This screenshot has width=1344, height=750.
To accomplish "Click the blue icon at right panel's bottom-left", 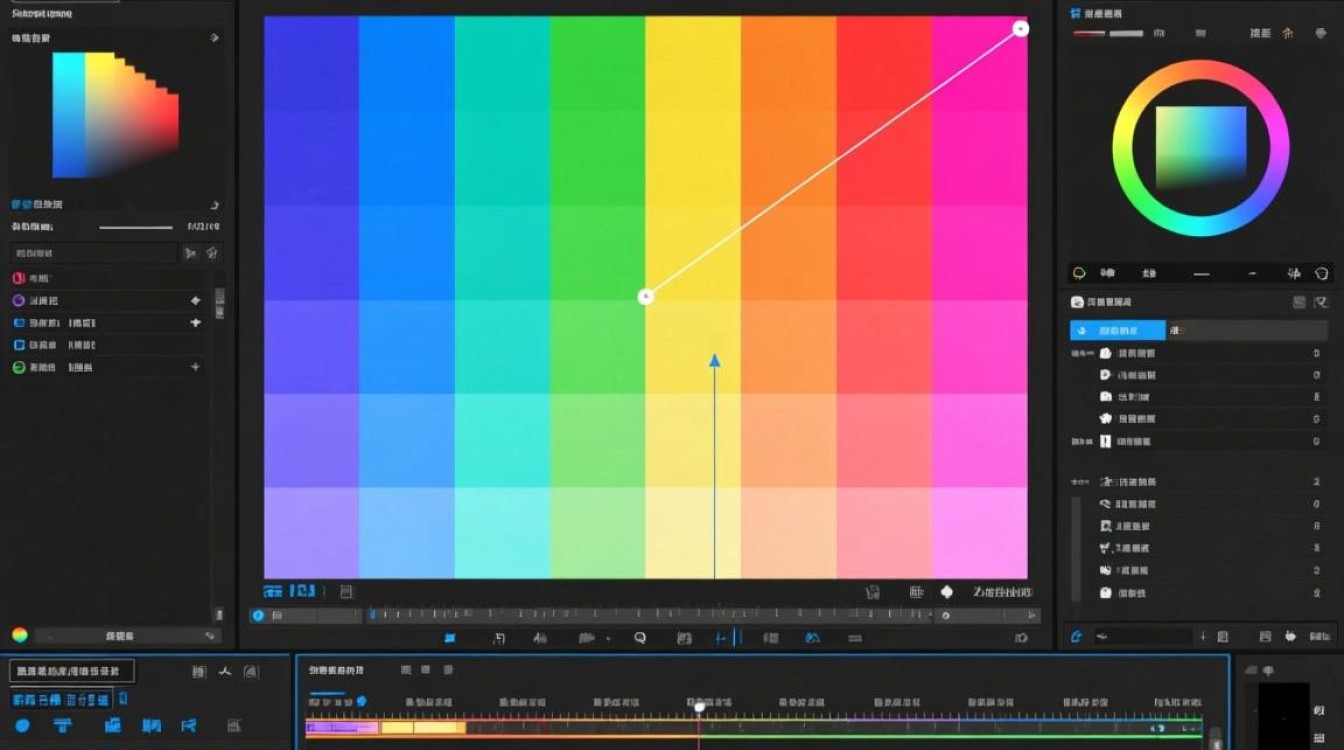I will [1076, 635].
